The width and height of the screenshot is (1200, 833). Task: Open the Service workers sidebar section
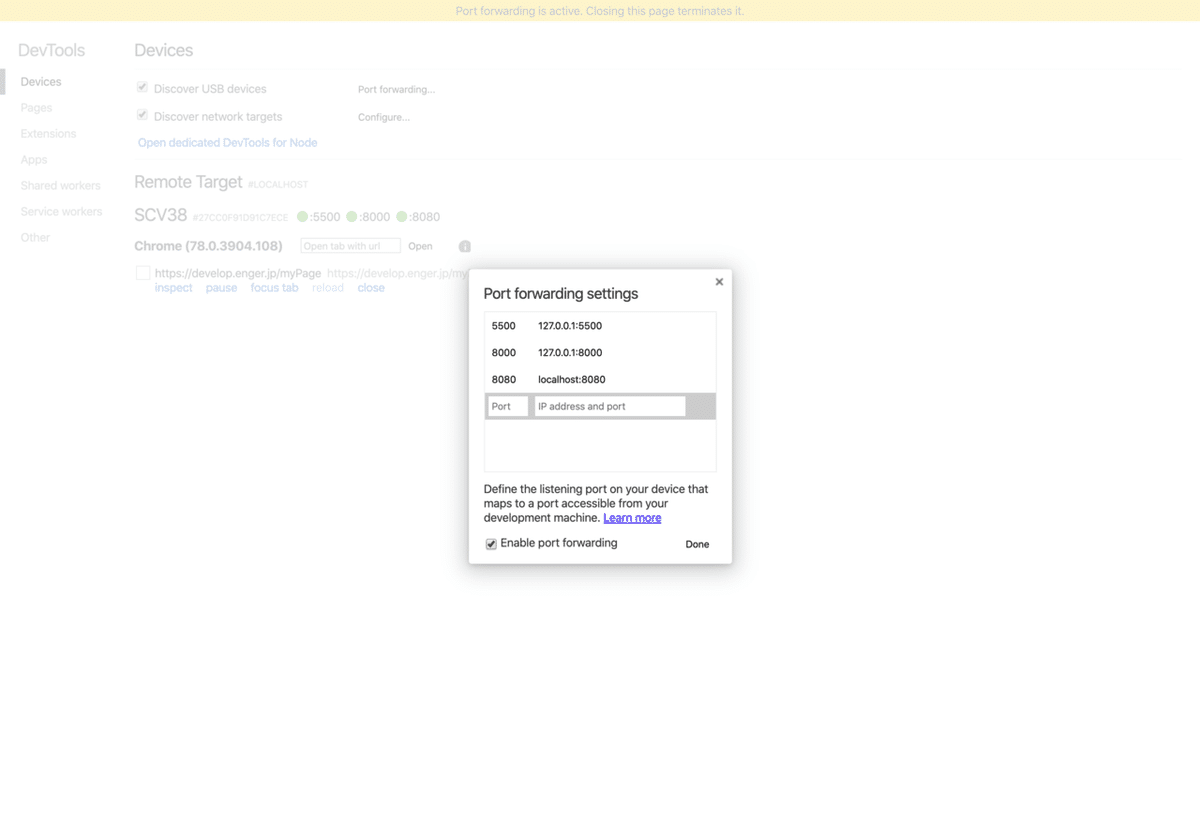point(62,212)
